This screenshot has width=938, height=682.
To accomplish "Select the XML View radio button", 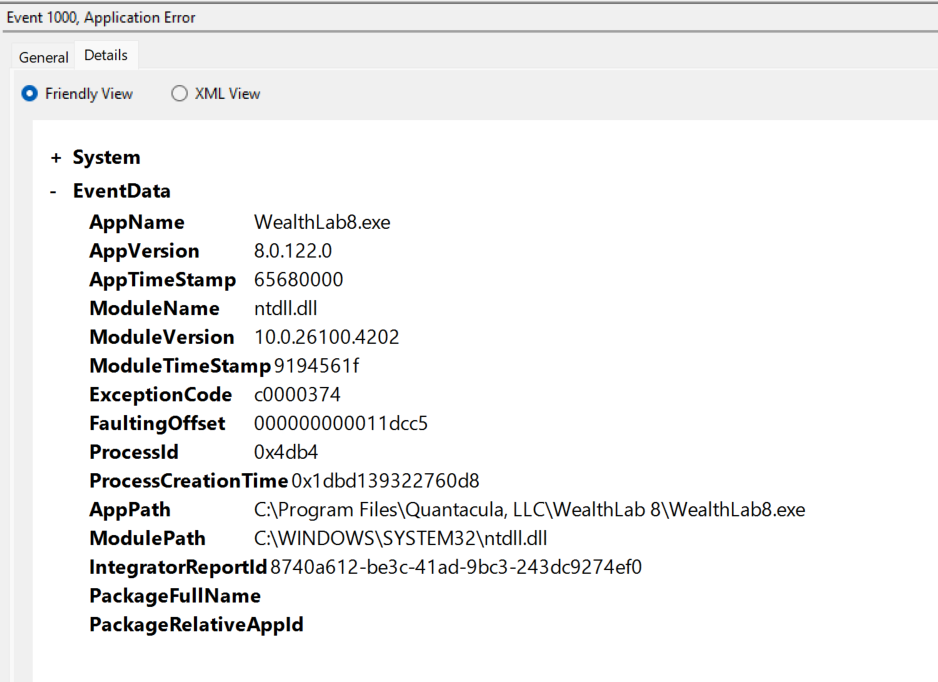I will click(x=180, y=94).
